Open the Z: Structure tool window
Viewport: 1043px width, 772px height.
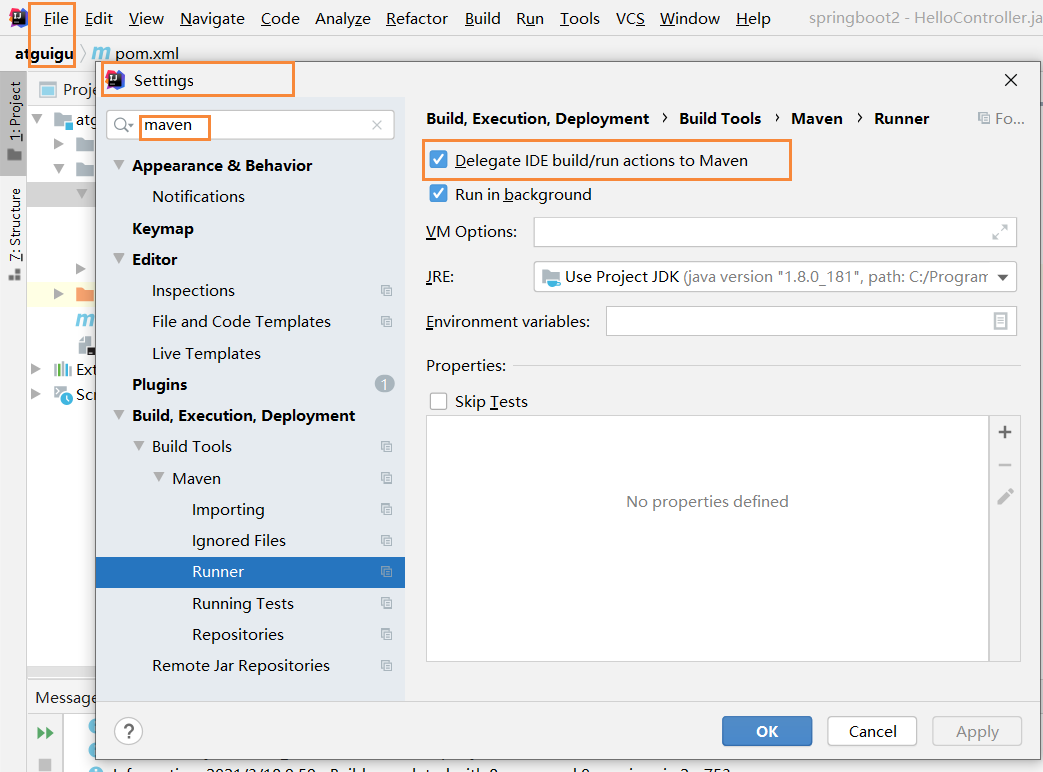(x=15, y=233)
